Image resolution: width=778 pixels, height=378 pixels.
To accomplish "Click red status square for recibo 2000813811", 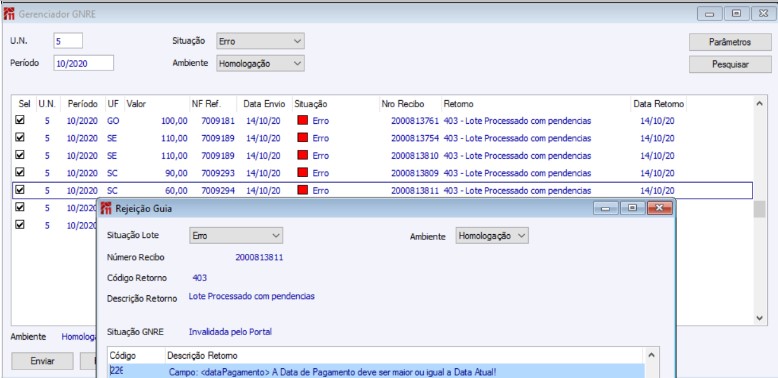I will (x=302, y=190).
